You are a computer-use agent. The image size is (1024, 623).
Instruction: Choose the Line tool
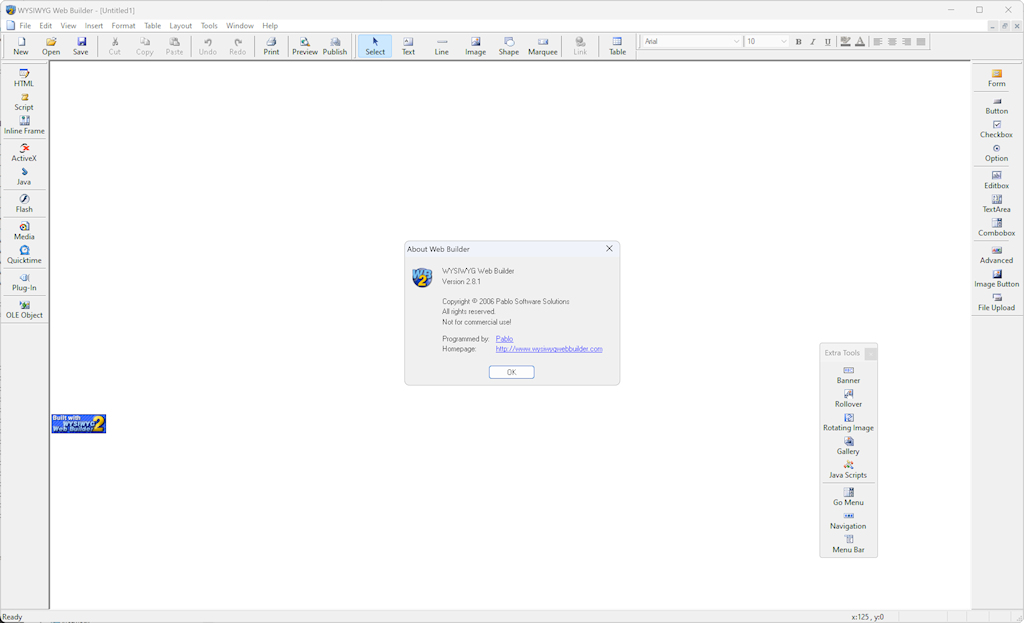coord(441,46)
